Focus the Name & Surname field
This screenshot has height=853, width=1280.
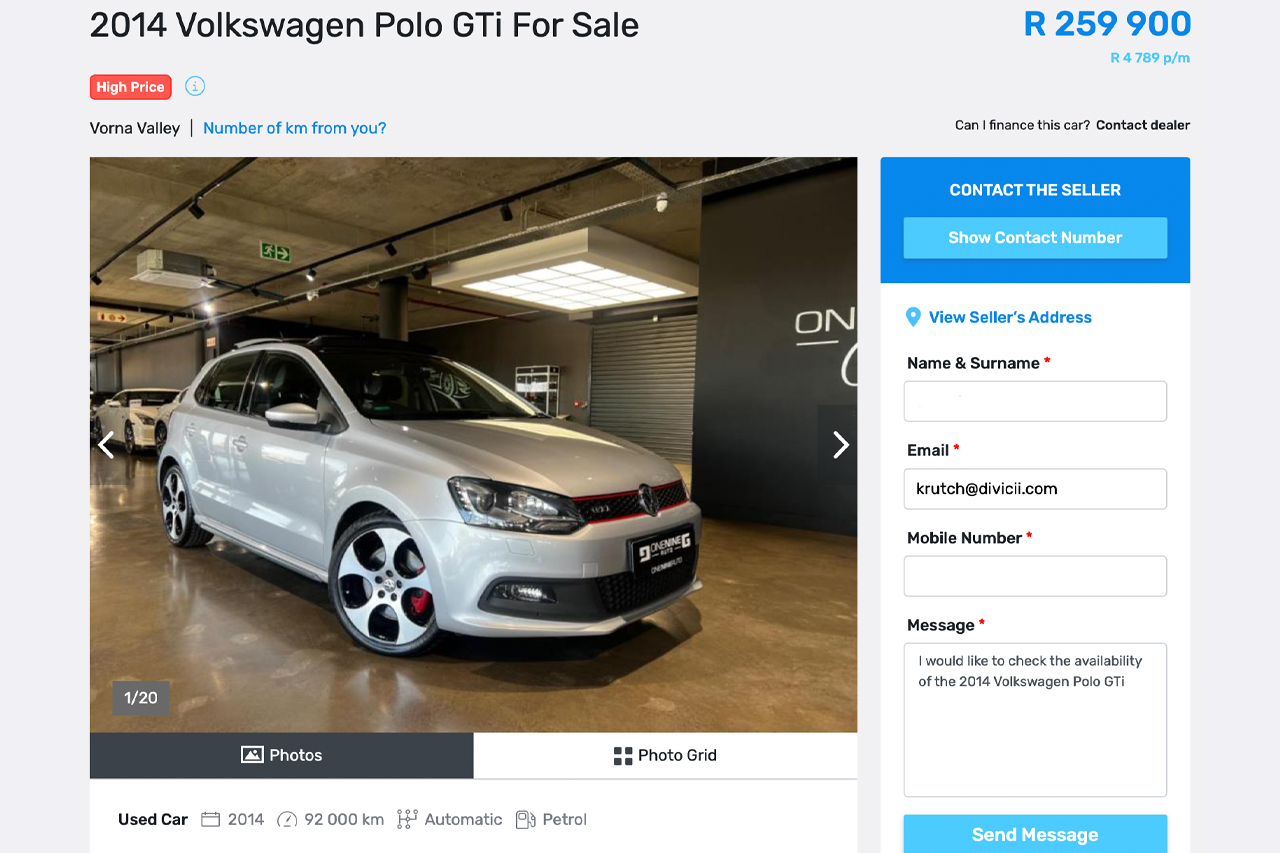tap(1035, 401)
